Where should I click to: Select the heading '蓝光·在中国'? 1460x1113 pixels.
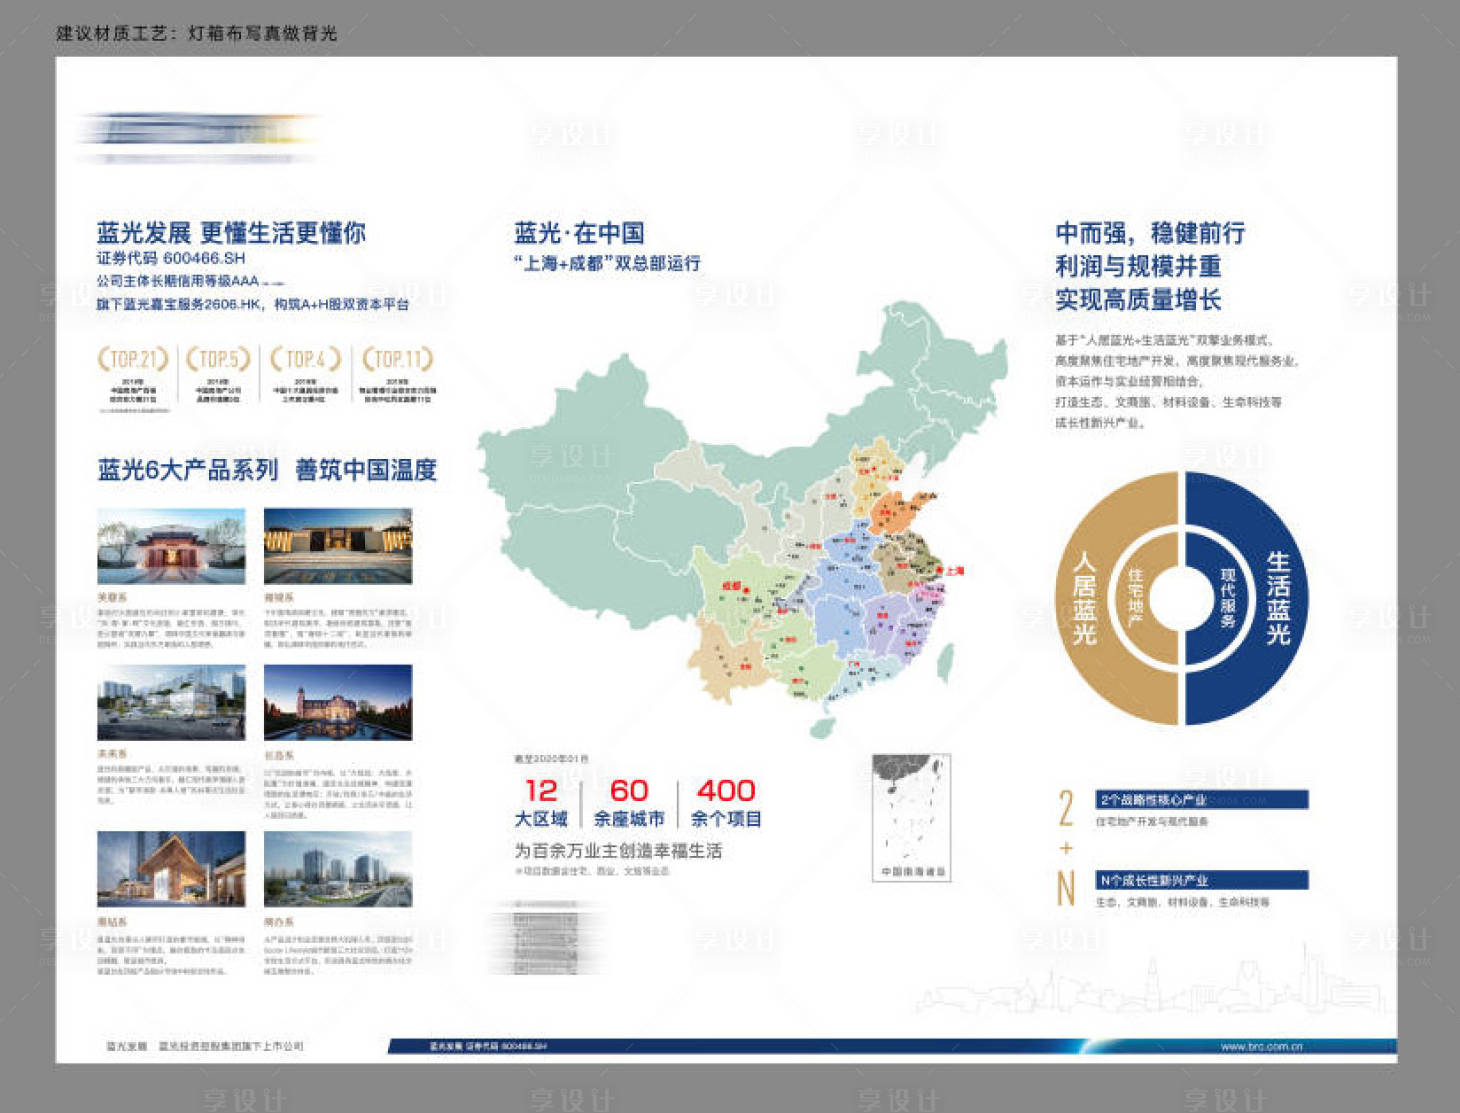tap(579, 233)
